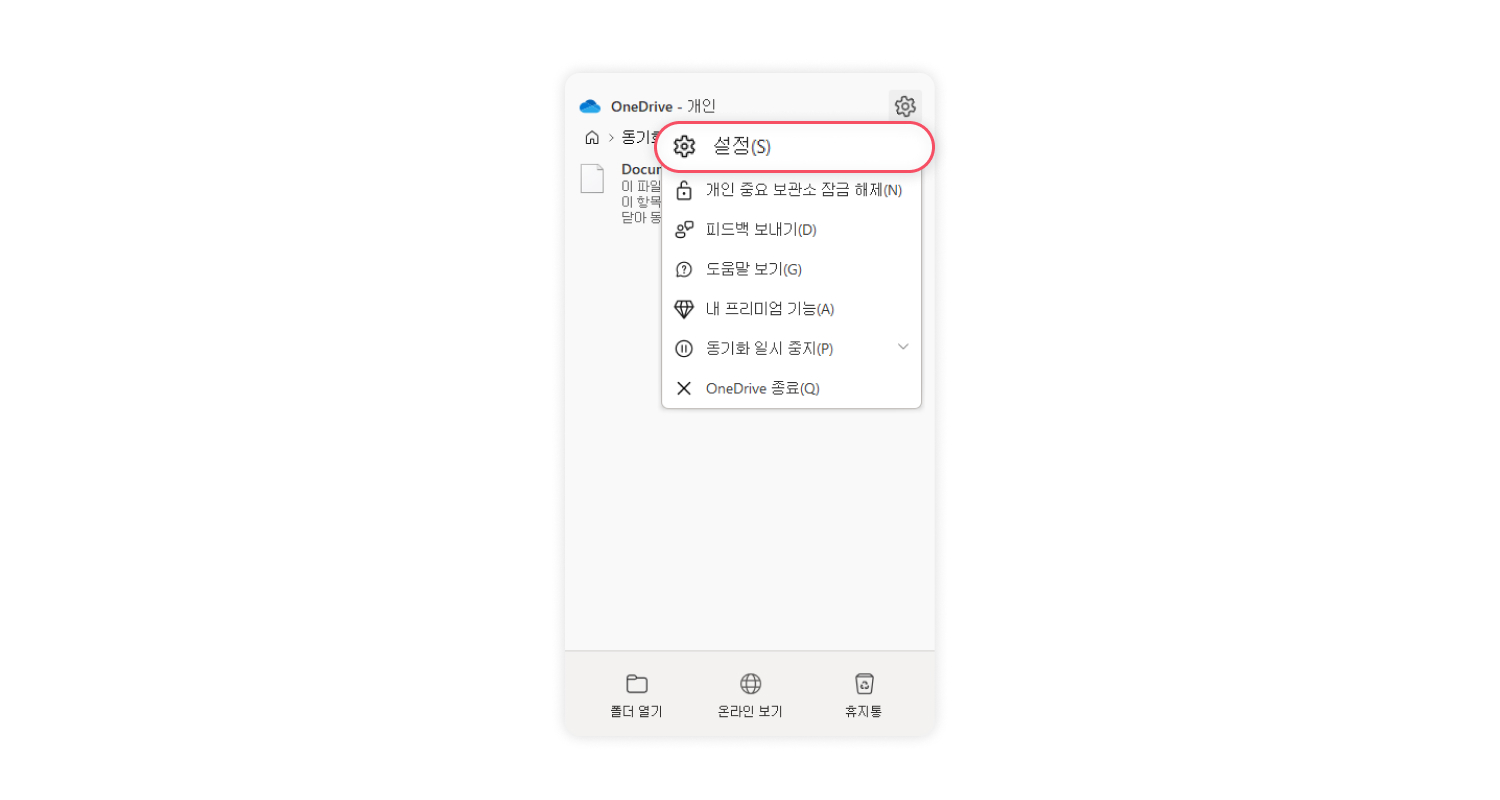Click the home icon in breadcrumb
The height and width of the screenshot is (800, 1500).
592,137
